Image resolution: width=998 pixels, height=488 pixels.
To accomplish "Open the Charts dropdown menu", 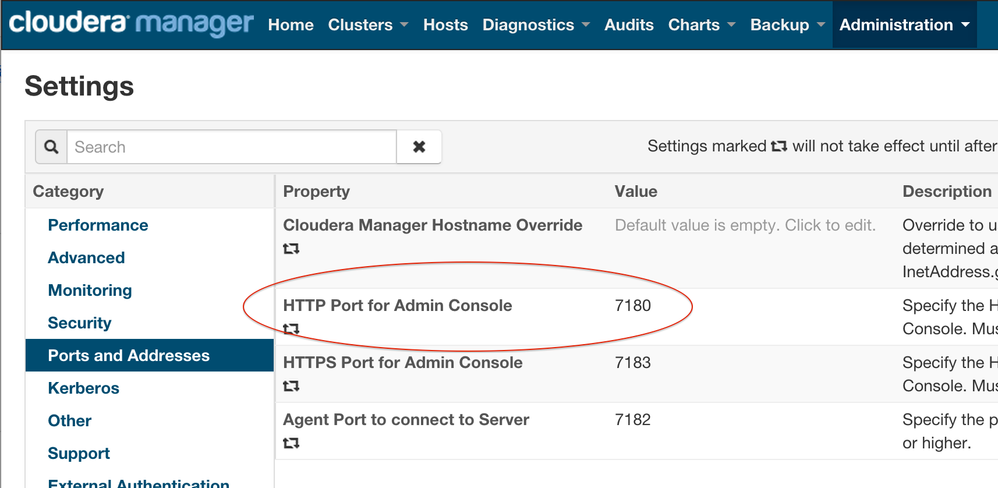I will [x=701, y=25].
